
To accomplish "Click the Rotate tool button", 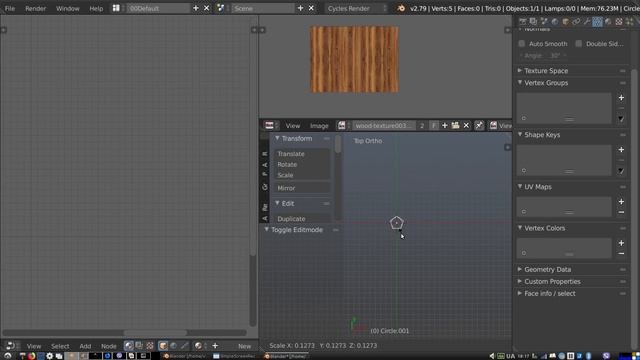I will pos(302,164).
